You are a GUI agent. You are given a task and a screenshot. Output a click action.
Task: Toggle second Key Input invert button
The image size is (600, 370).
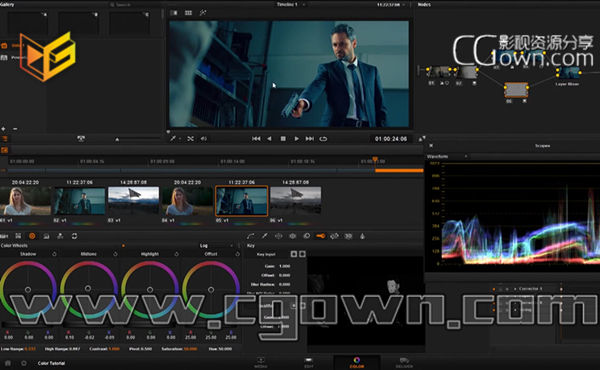point(302,254)
